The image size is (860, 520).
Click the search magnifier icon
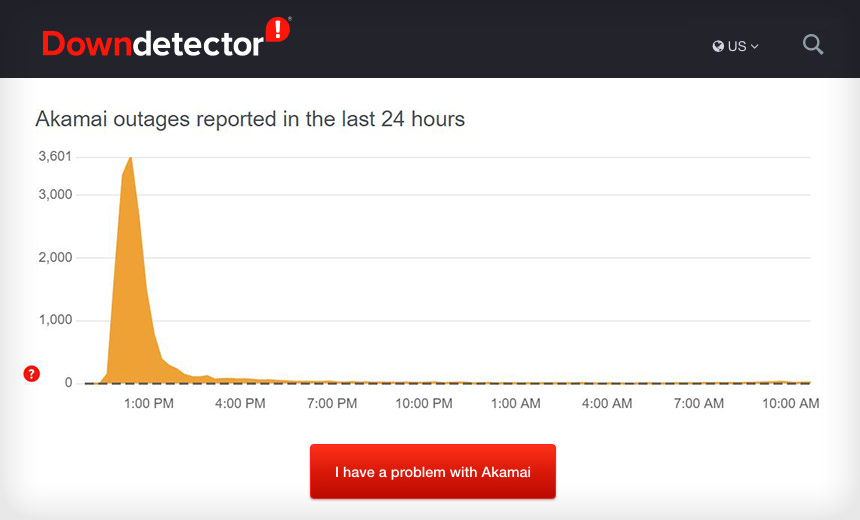pos(813,44)
